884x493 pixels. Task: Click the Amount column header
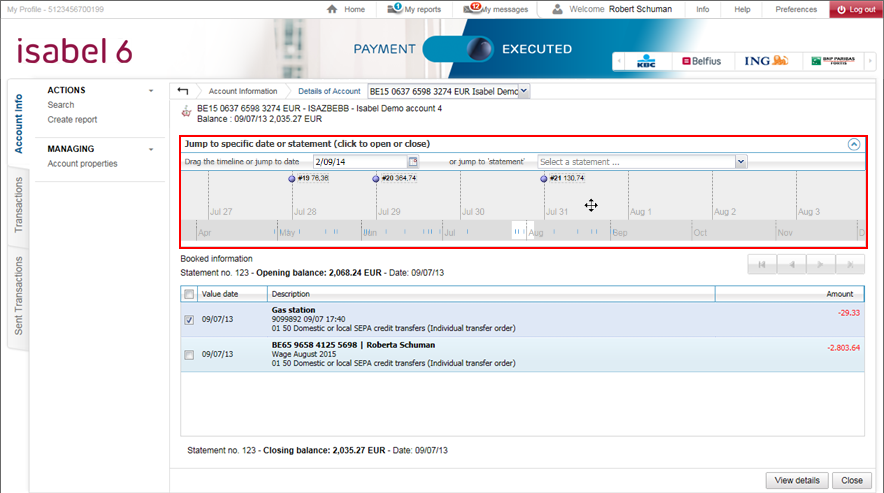[x=789, y=294]
